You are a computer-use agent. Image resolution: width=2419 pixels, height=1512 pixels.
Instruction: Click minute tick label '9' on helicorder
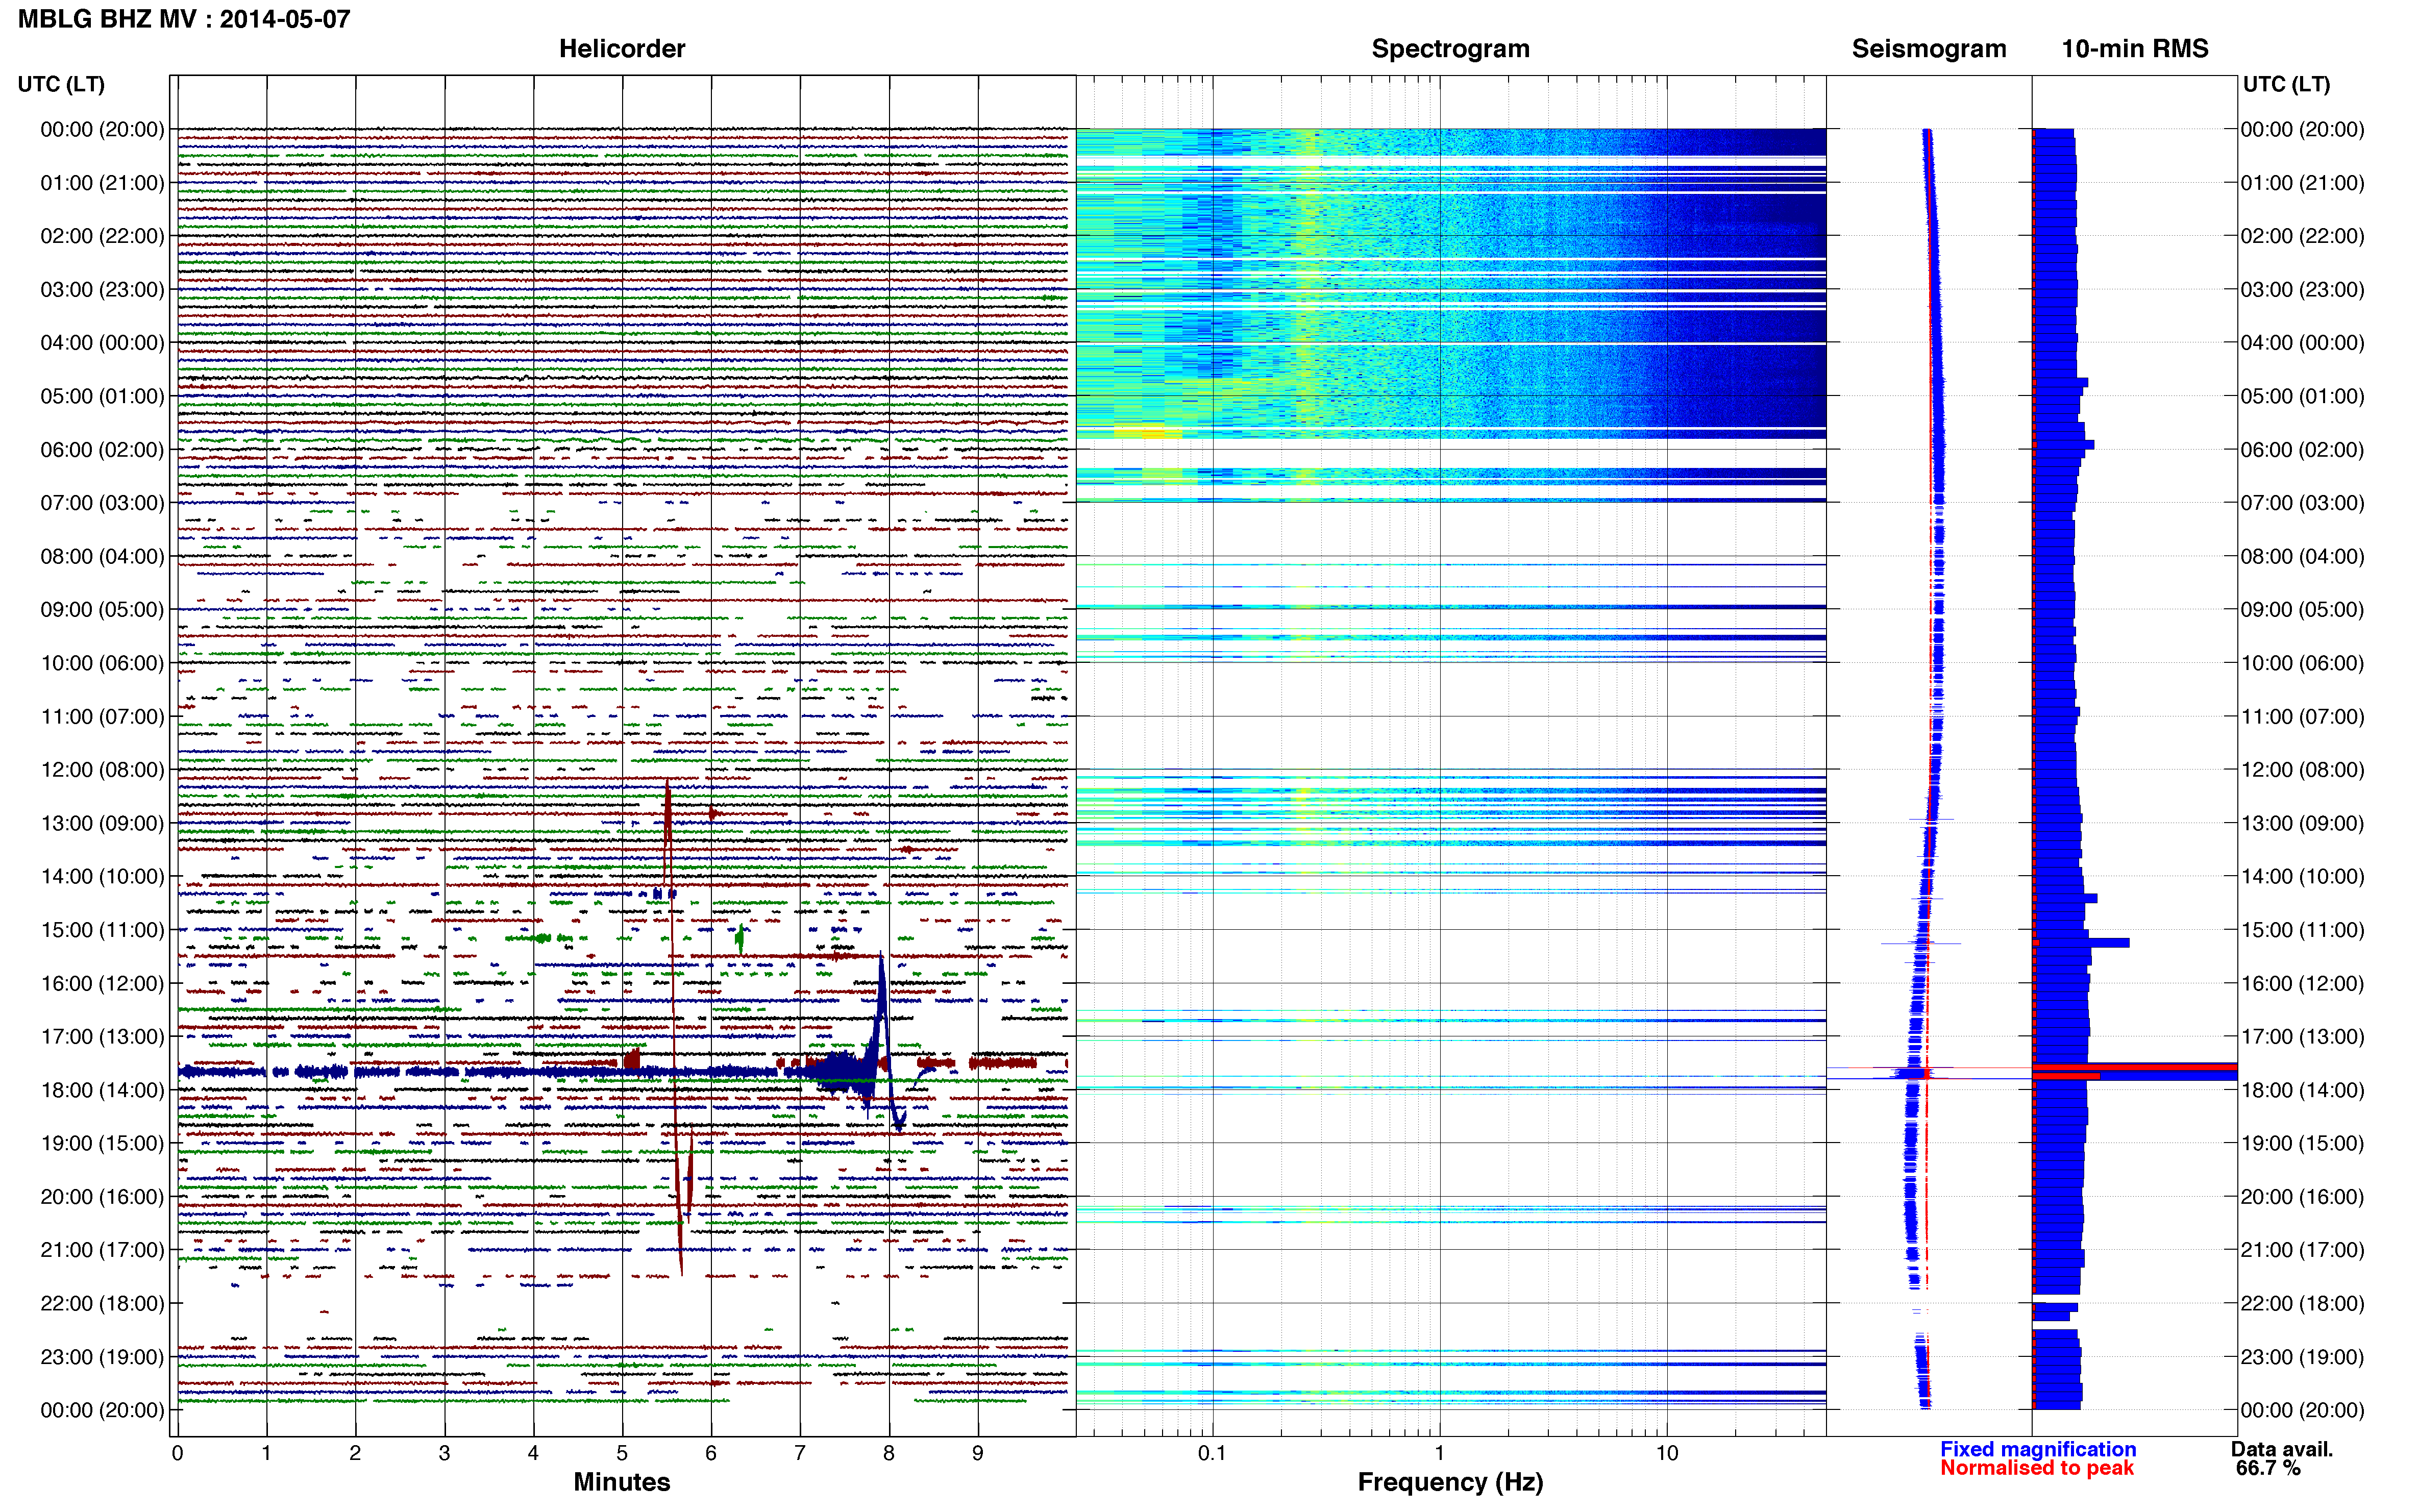tap(978, 1453)
